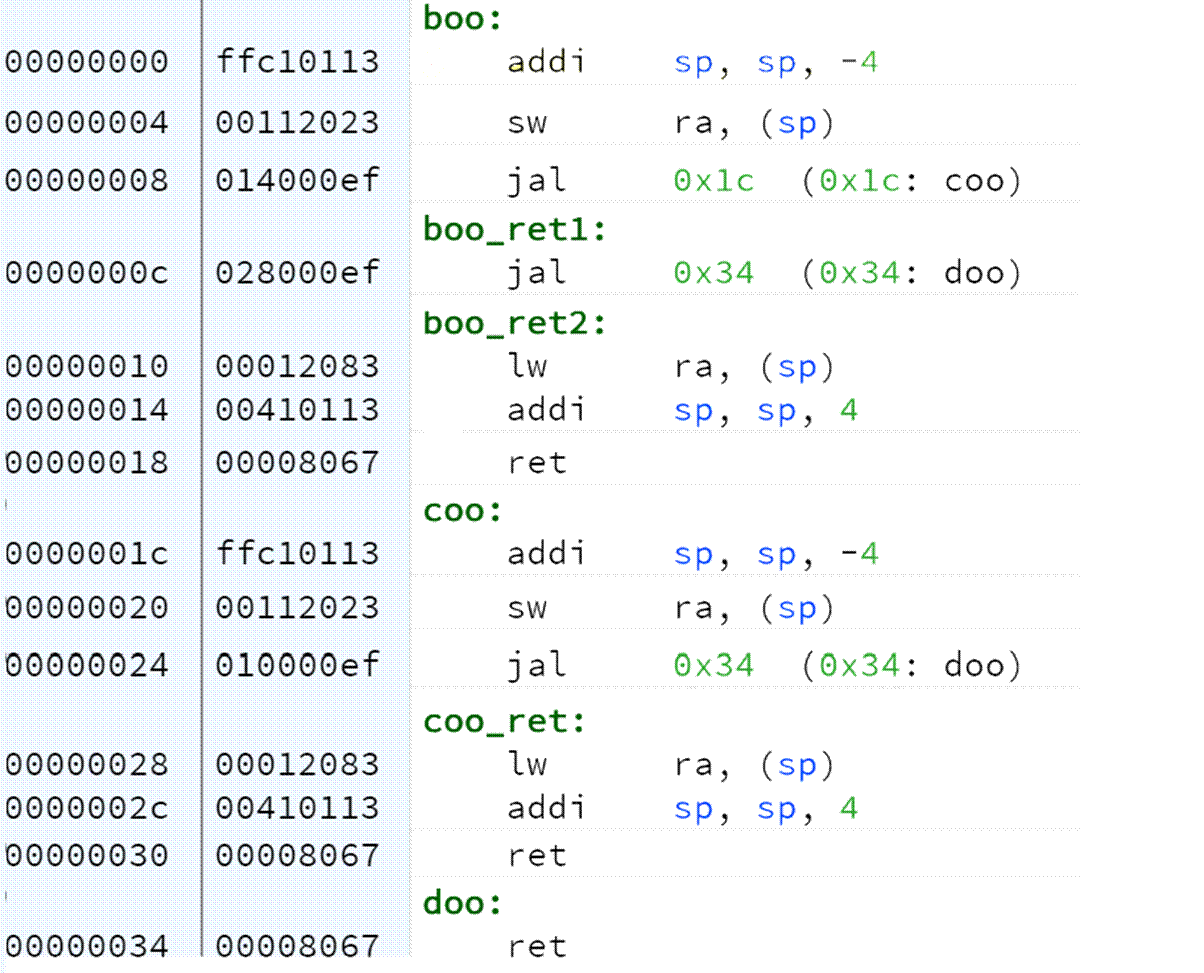
Task: Select address 00000034 at the bottom
Action: point(87,946)
